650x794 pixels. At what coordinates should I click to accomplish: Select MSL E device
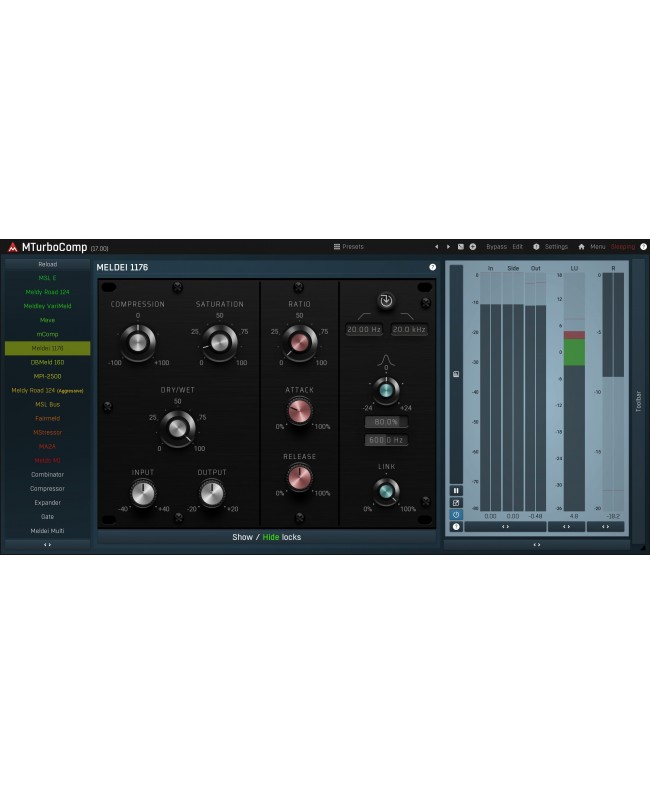[x=48, y=278]
